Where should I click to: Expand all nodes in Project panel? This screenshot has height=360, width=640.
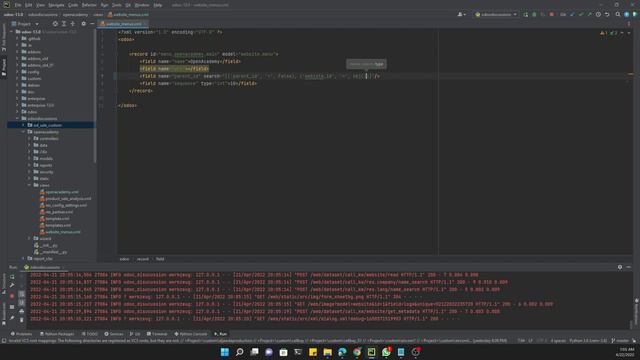pyautogui.click(x=64, y=24)
